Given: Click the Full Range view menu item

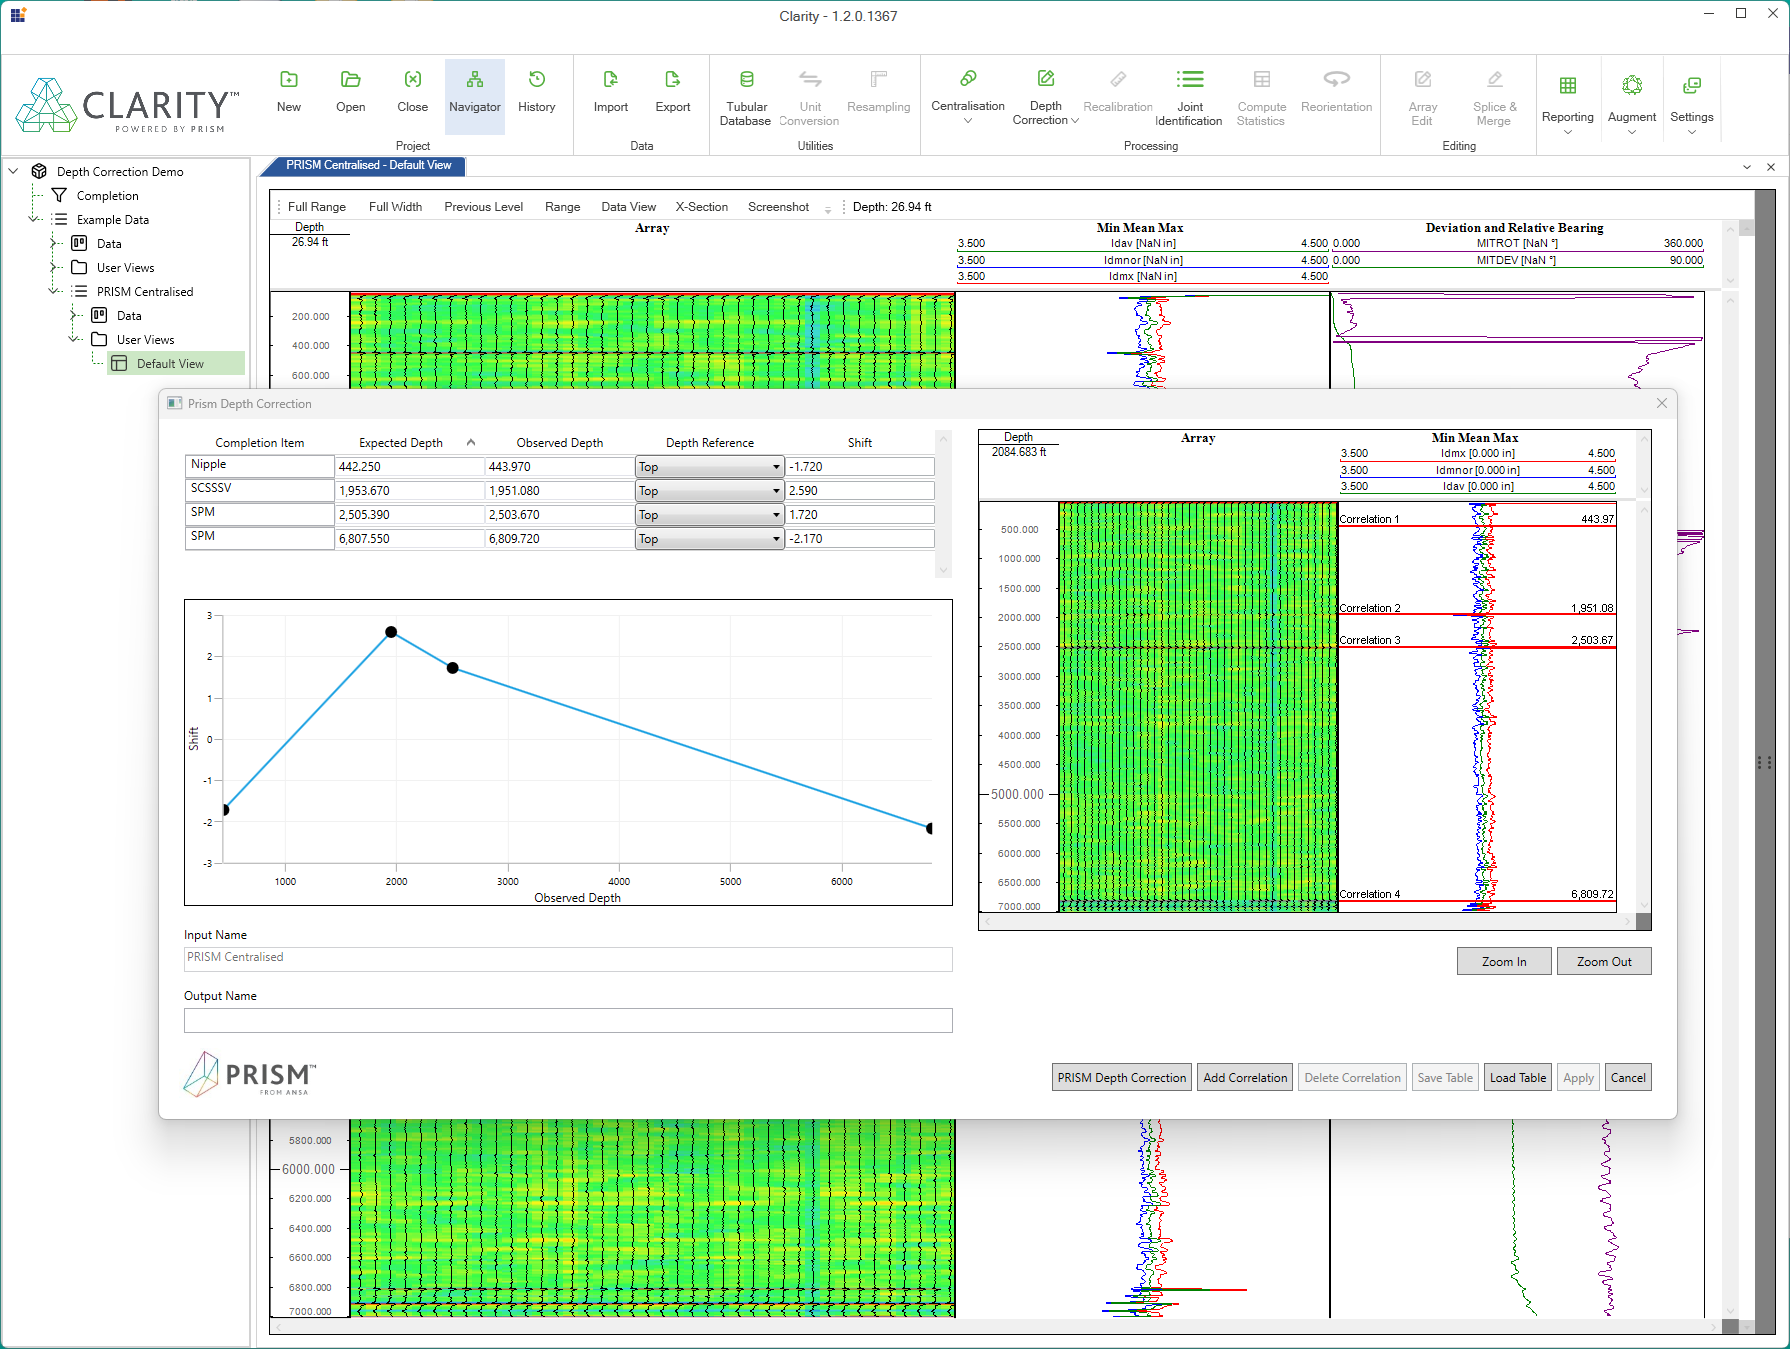Looking at the screenshot, I should tap(316, 207).
